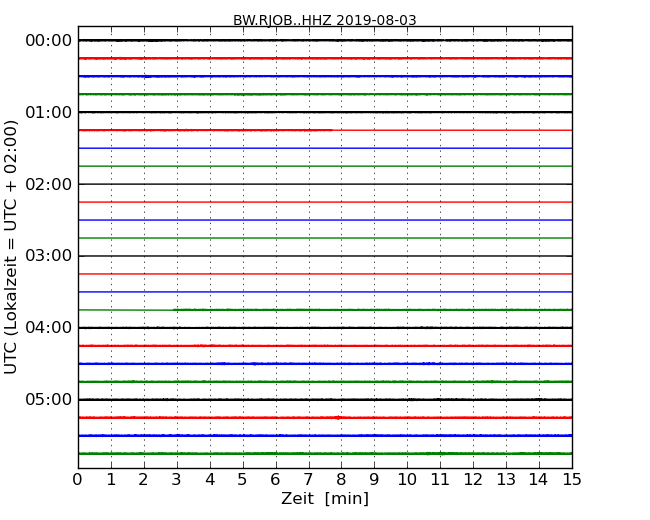Viewport: 650px width, 520px height.
Task: Click the 05:00 time label
Action: (49, 399)
